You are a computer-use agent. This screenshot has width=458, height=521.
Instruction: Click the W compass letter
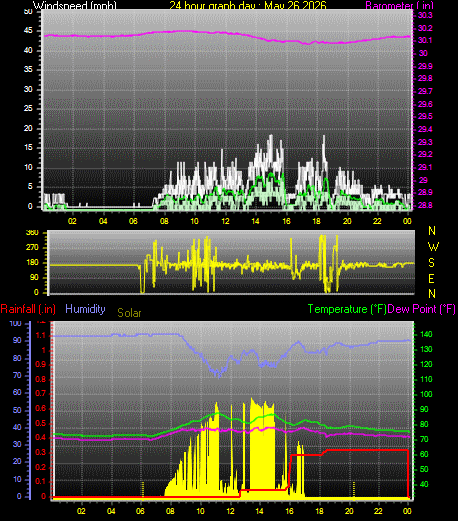tap(433, 247)
